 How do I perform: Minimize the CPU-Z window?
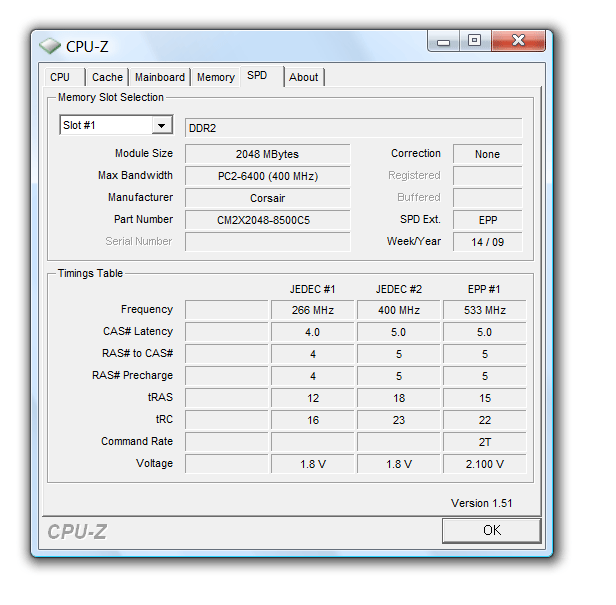coord(444,41)
